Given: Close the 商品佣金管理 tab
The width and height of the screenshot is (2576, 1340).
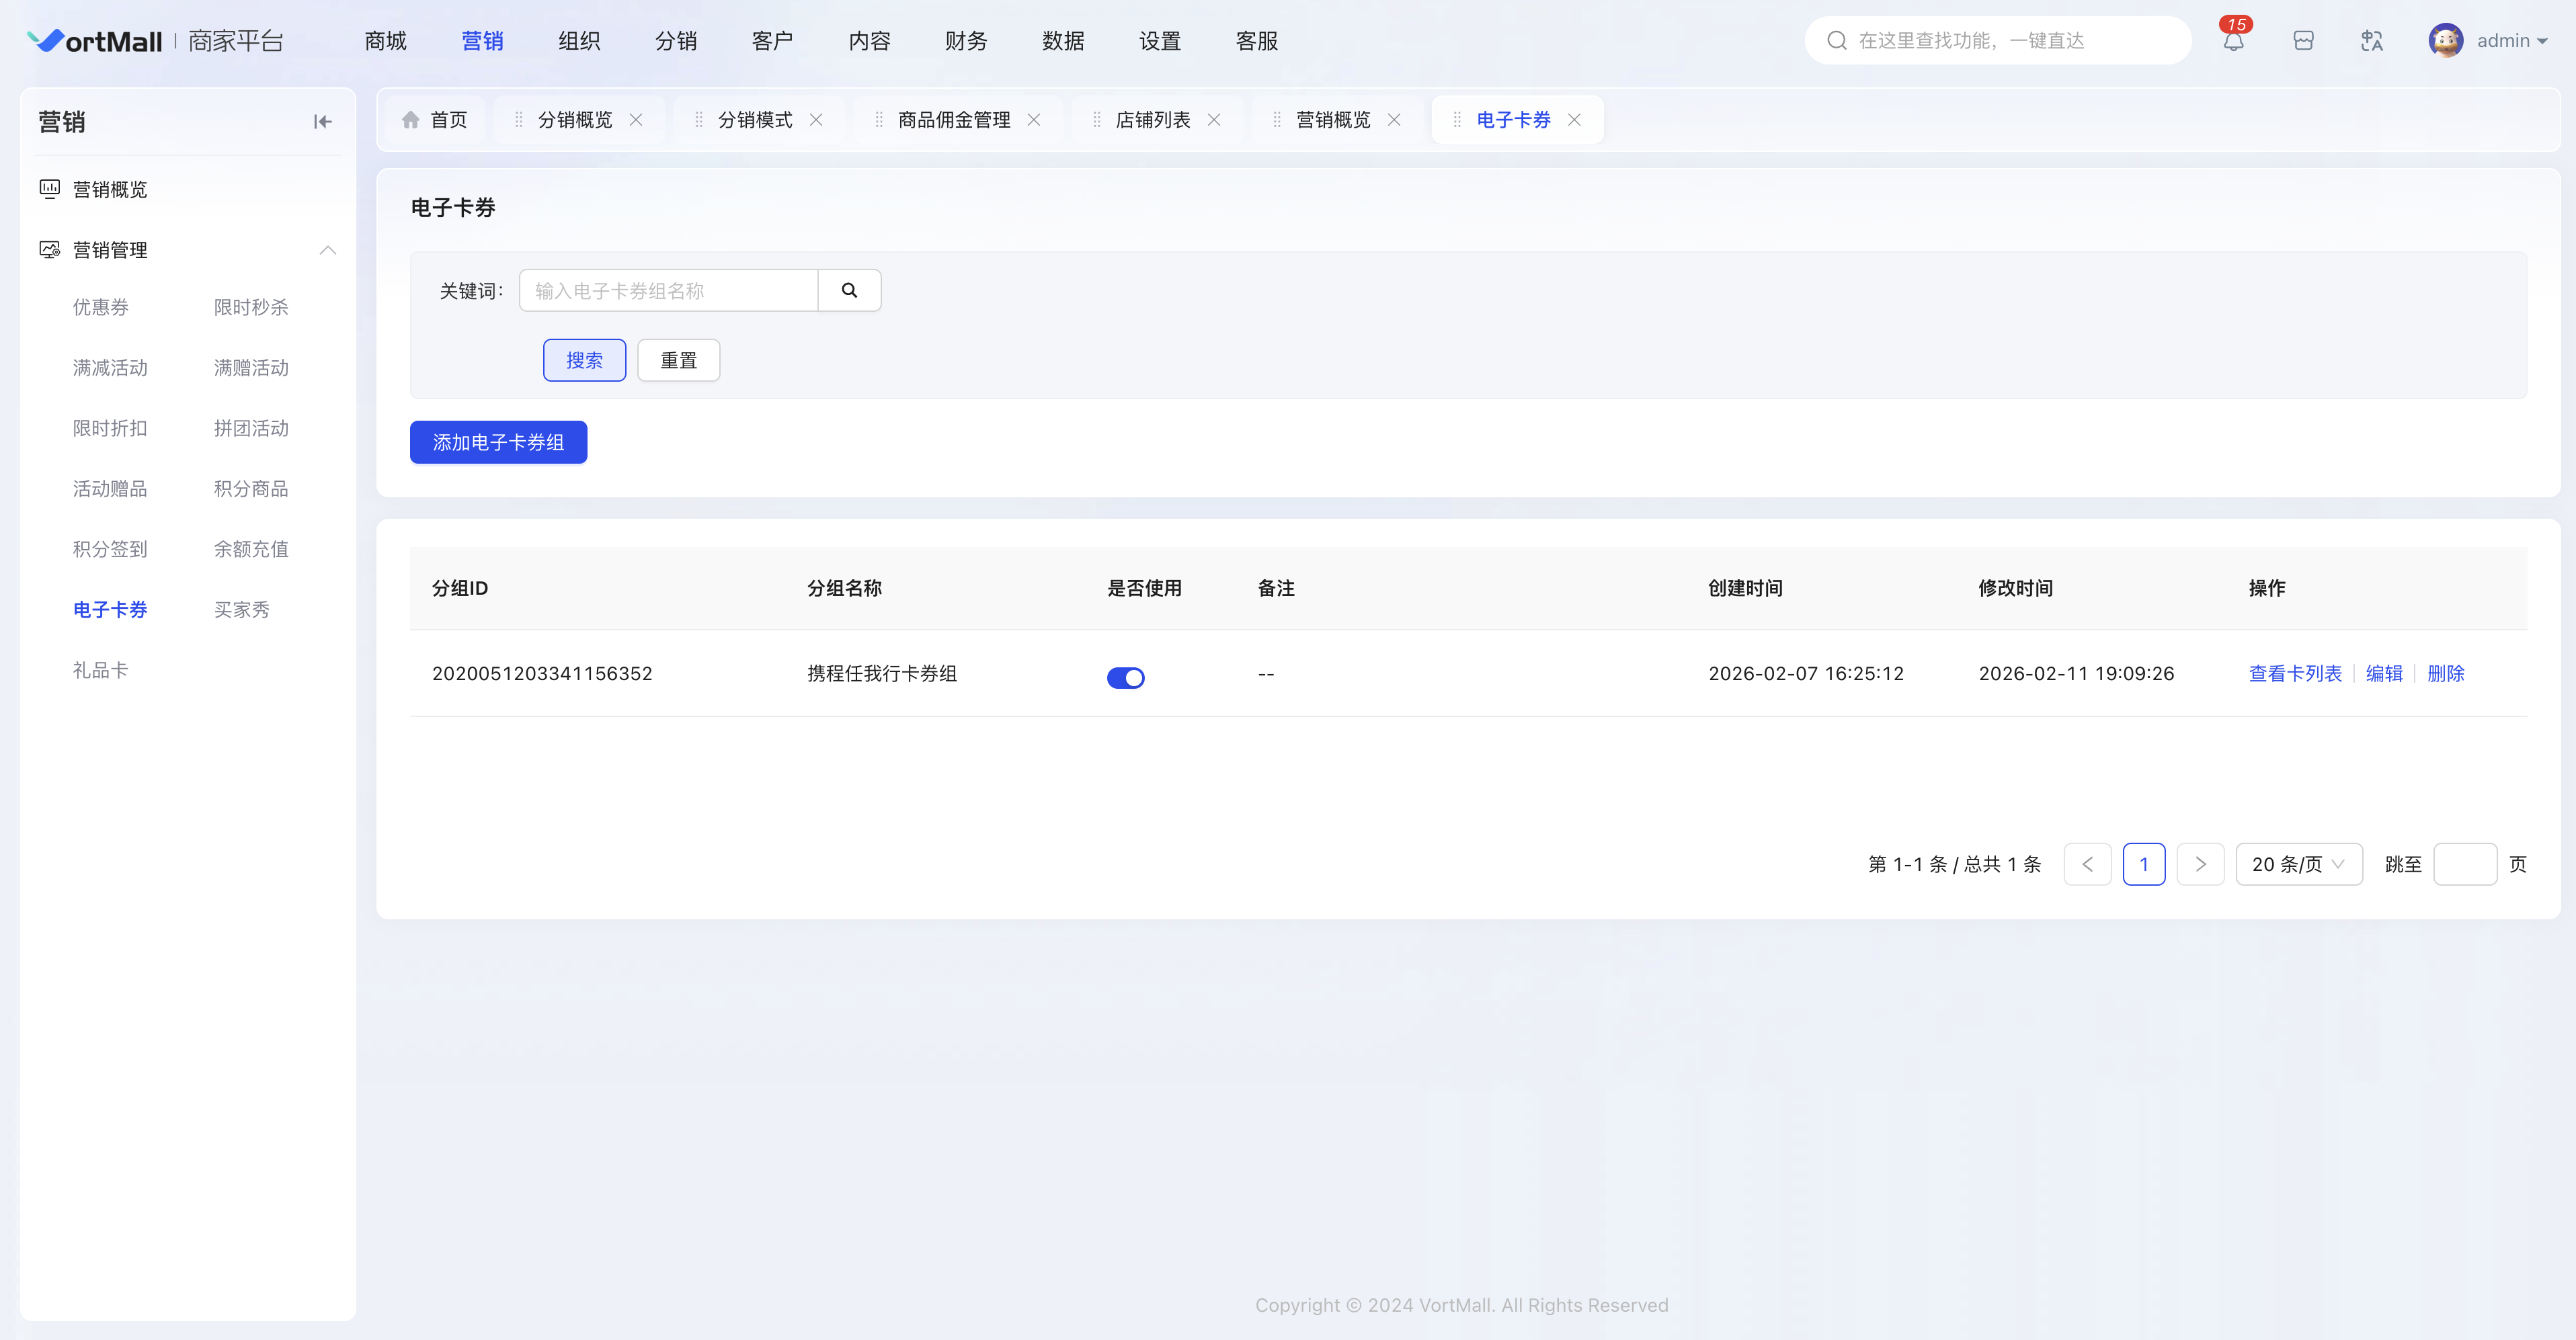Looking at the screenshot, I should coord(1034,120).
